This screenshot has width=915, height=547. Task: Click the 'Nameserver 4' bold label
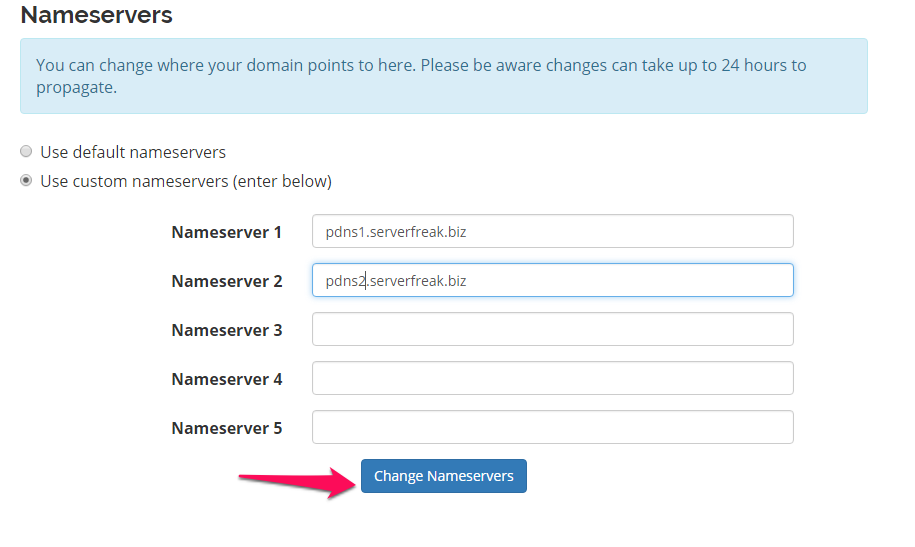[226, 379]
